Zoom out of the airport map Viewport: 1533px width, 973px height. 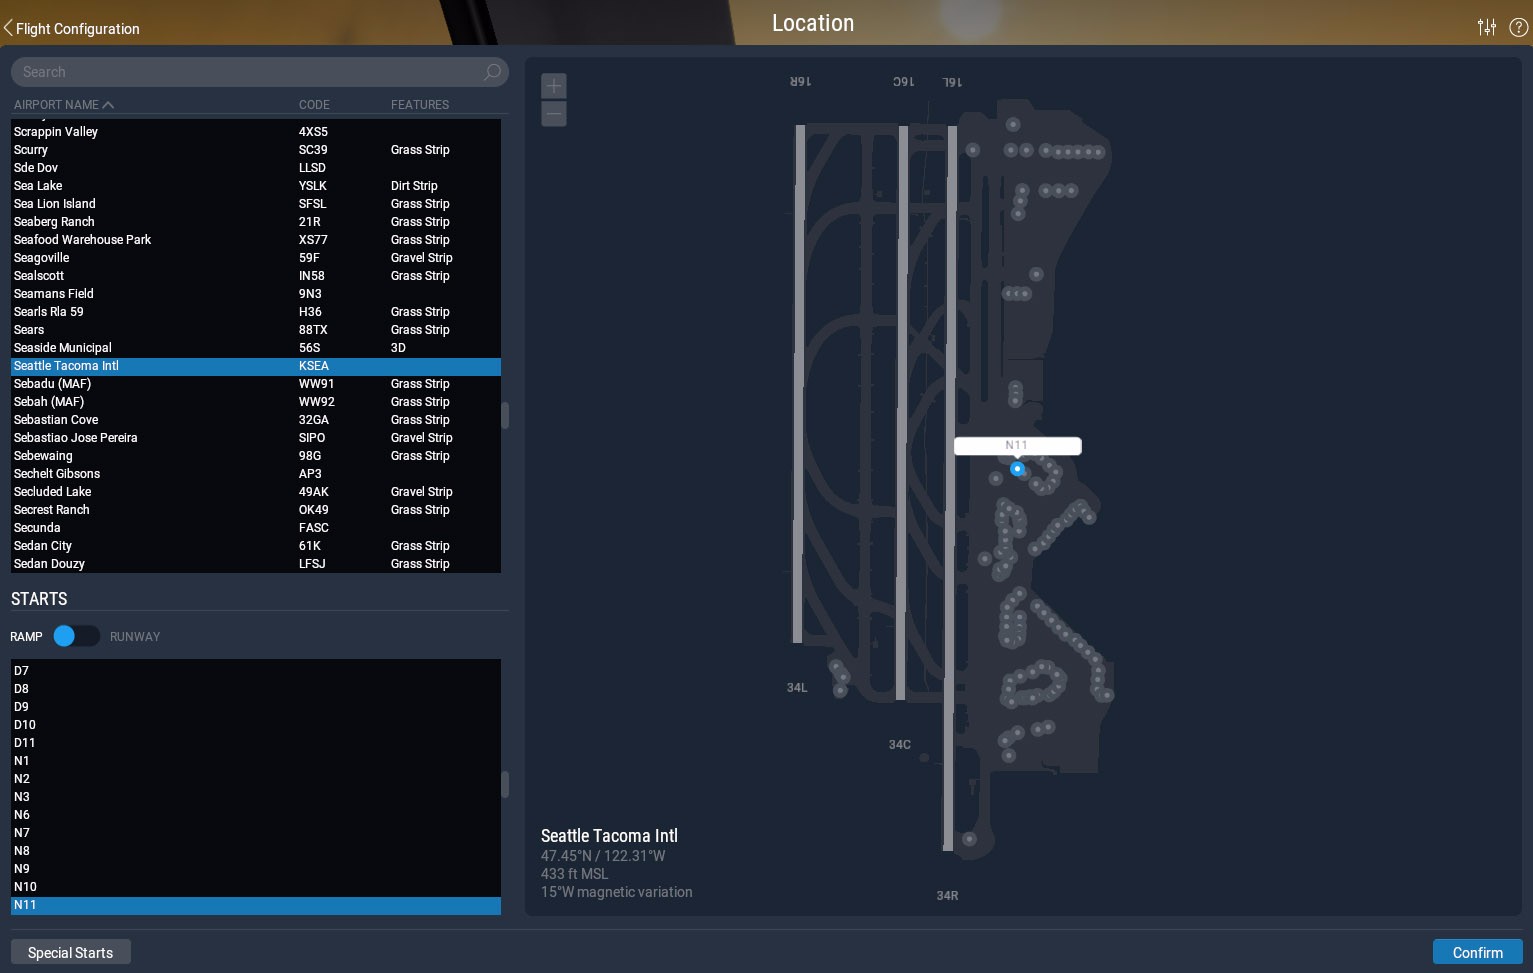coord(554,114)
